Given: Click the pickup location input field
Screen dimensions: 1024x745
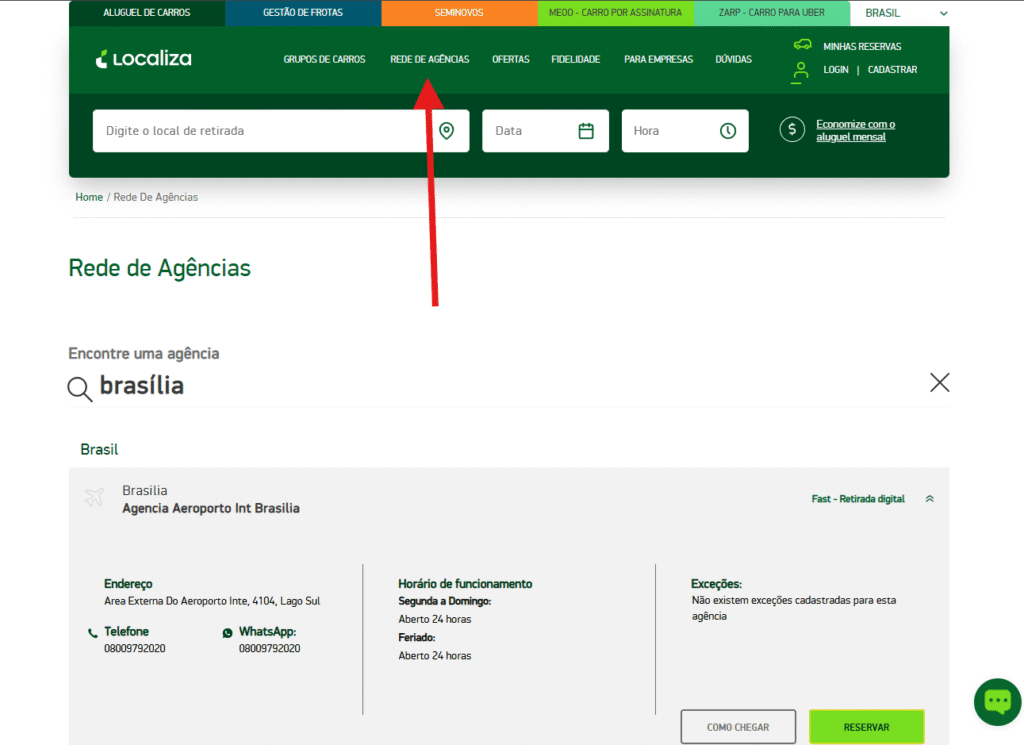Looking at the screenshot, I should point(260,131).
